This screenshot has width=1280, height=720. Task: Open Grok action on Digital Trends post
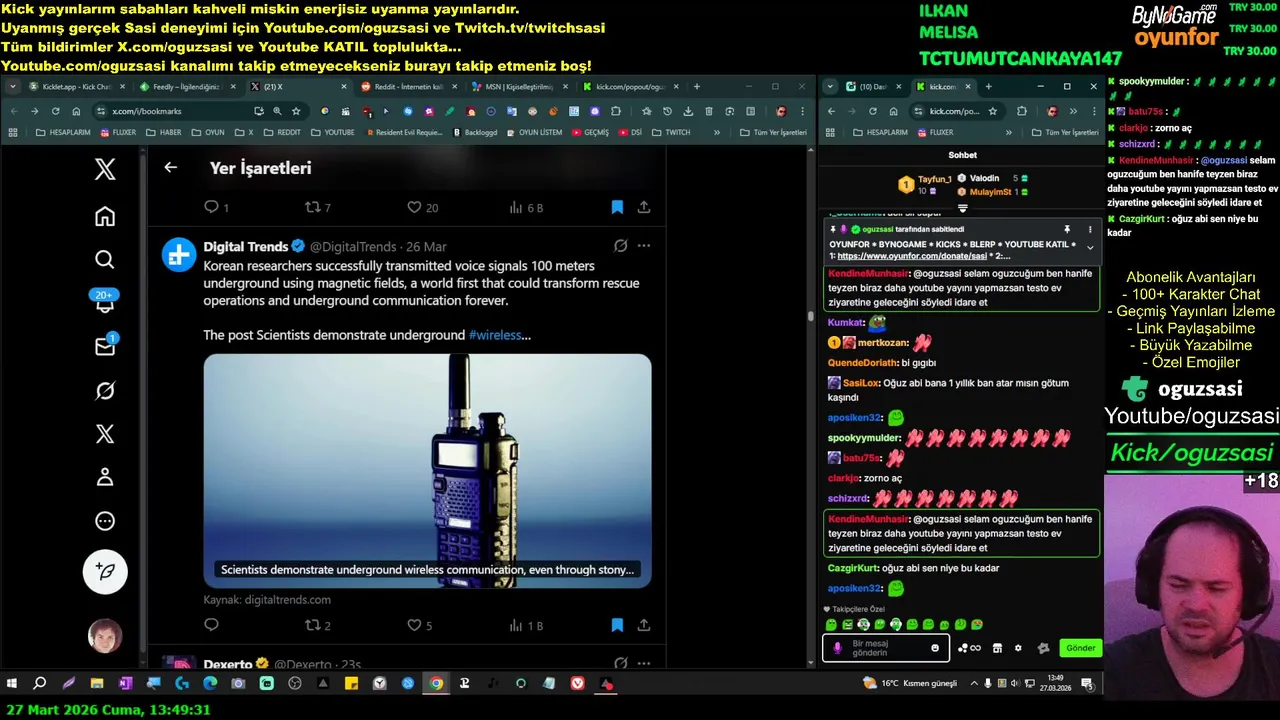click(621, 246)
